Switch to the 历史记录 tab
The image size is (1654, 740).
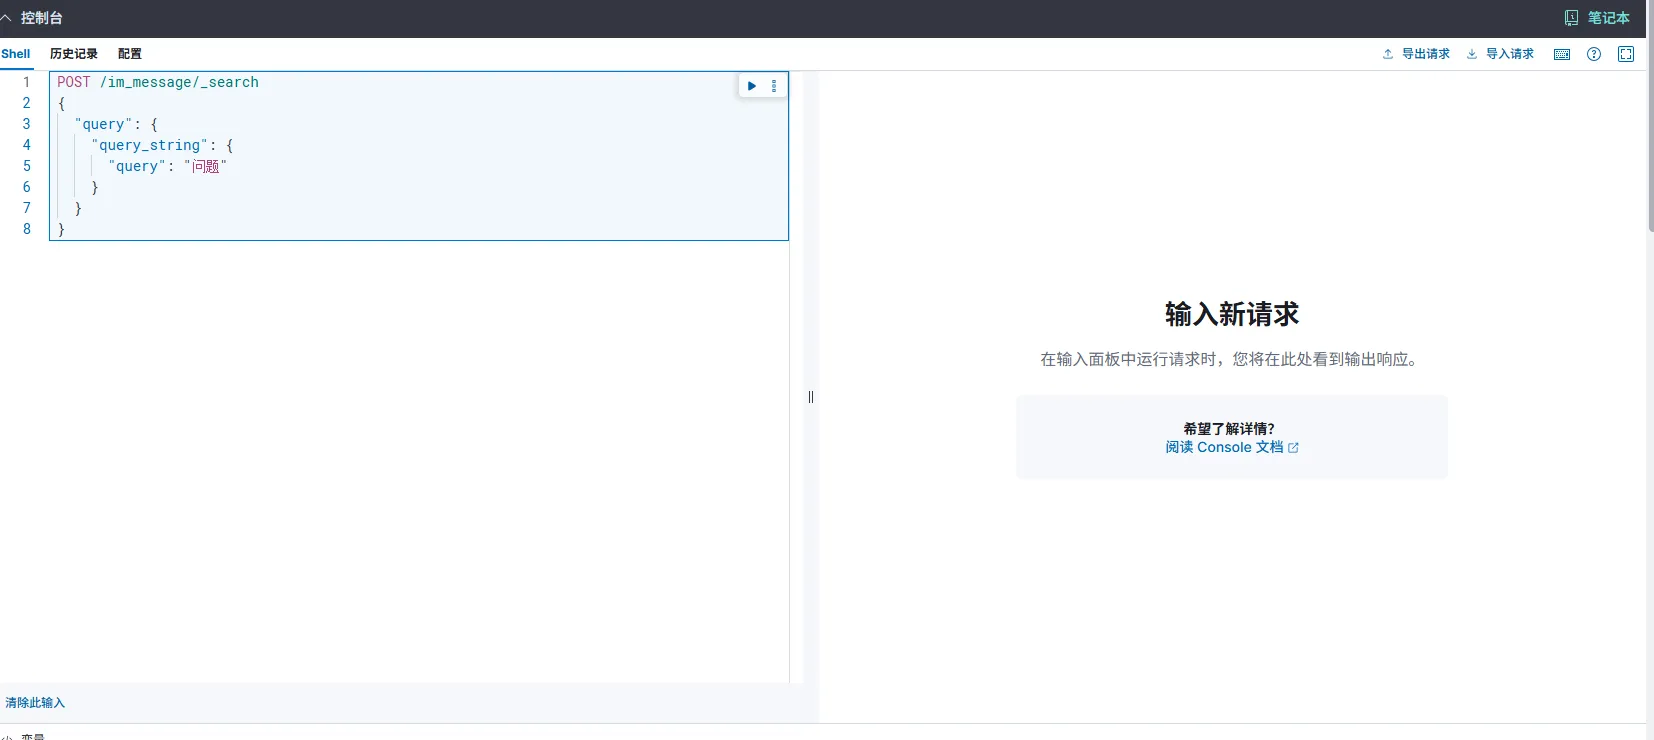(74, 54)
